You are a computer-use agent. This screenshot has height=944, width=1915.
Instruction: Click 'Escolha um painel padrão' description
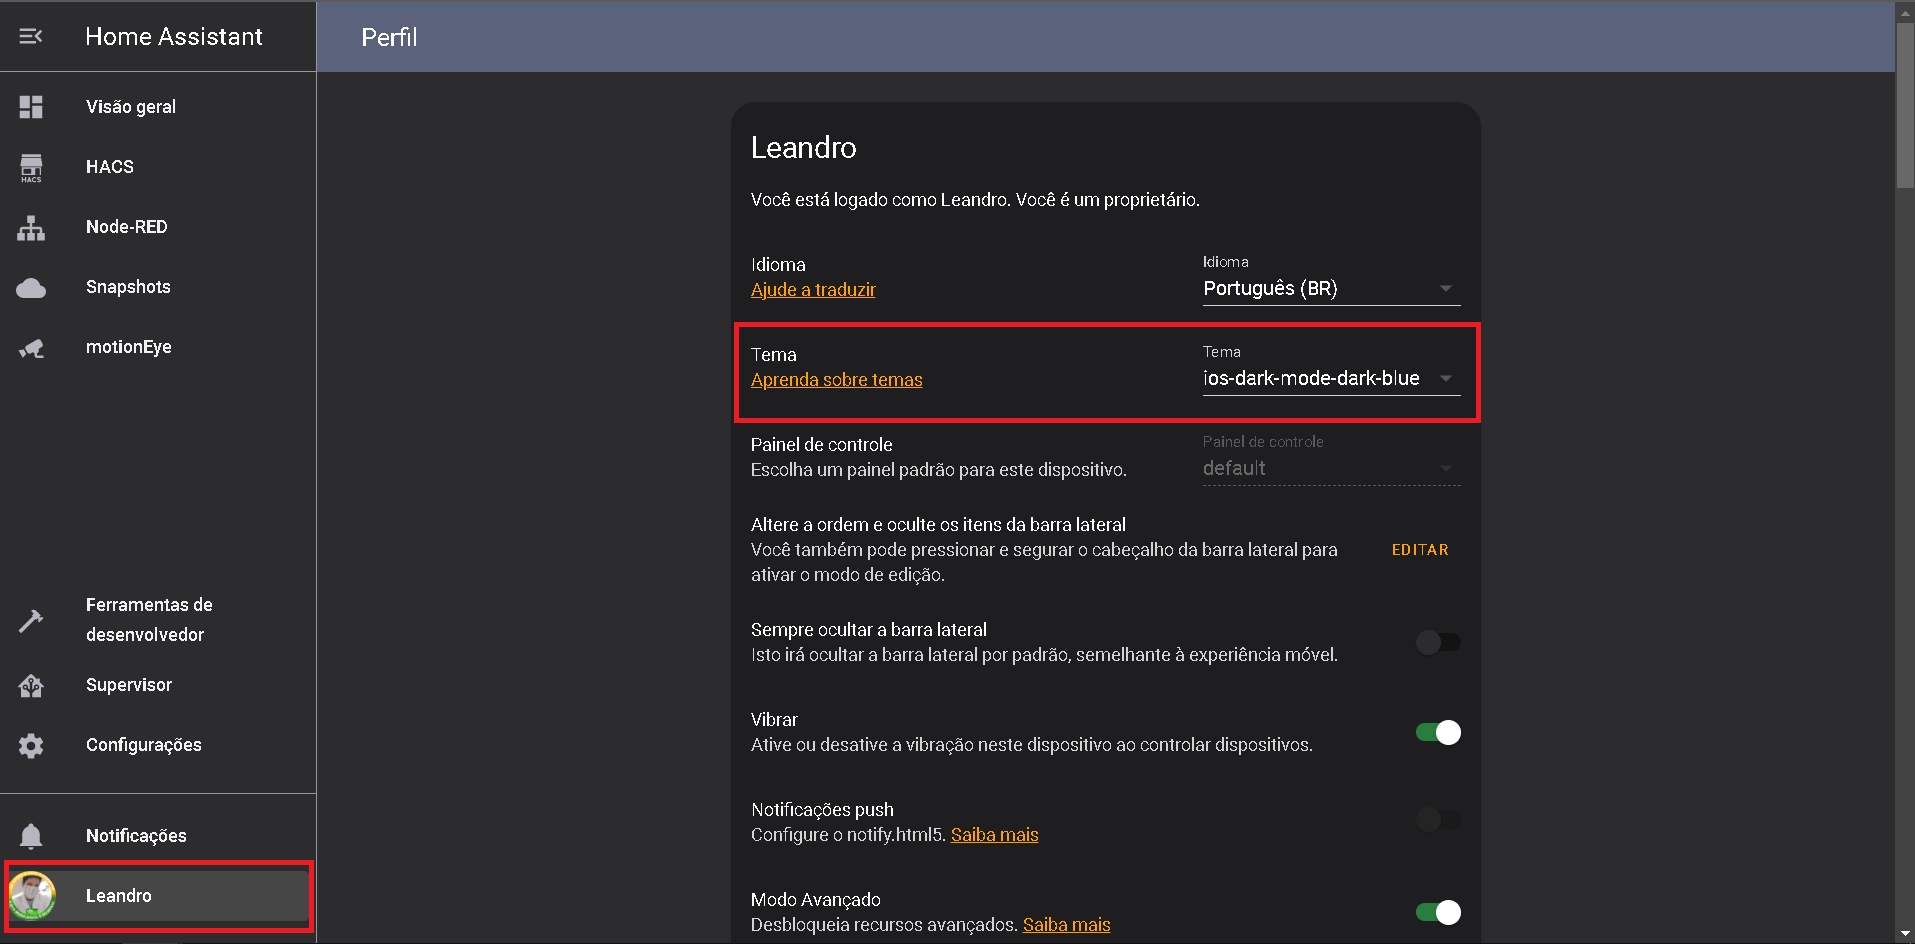tap(939, 470)
